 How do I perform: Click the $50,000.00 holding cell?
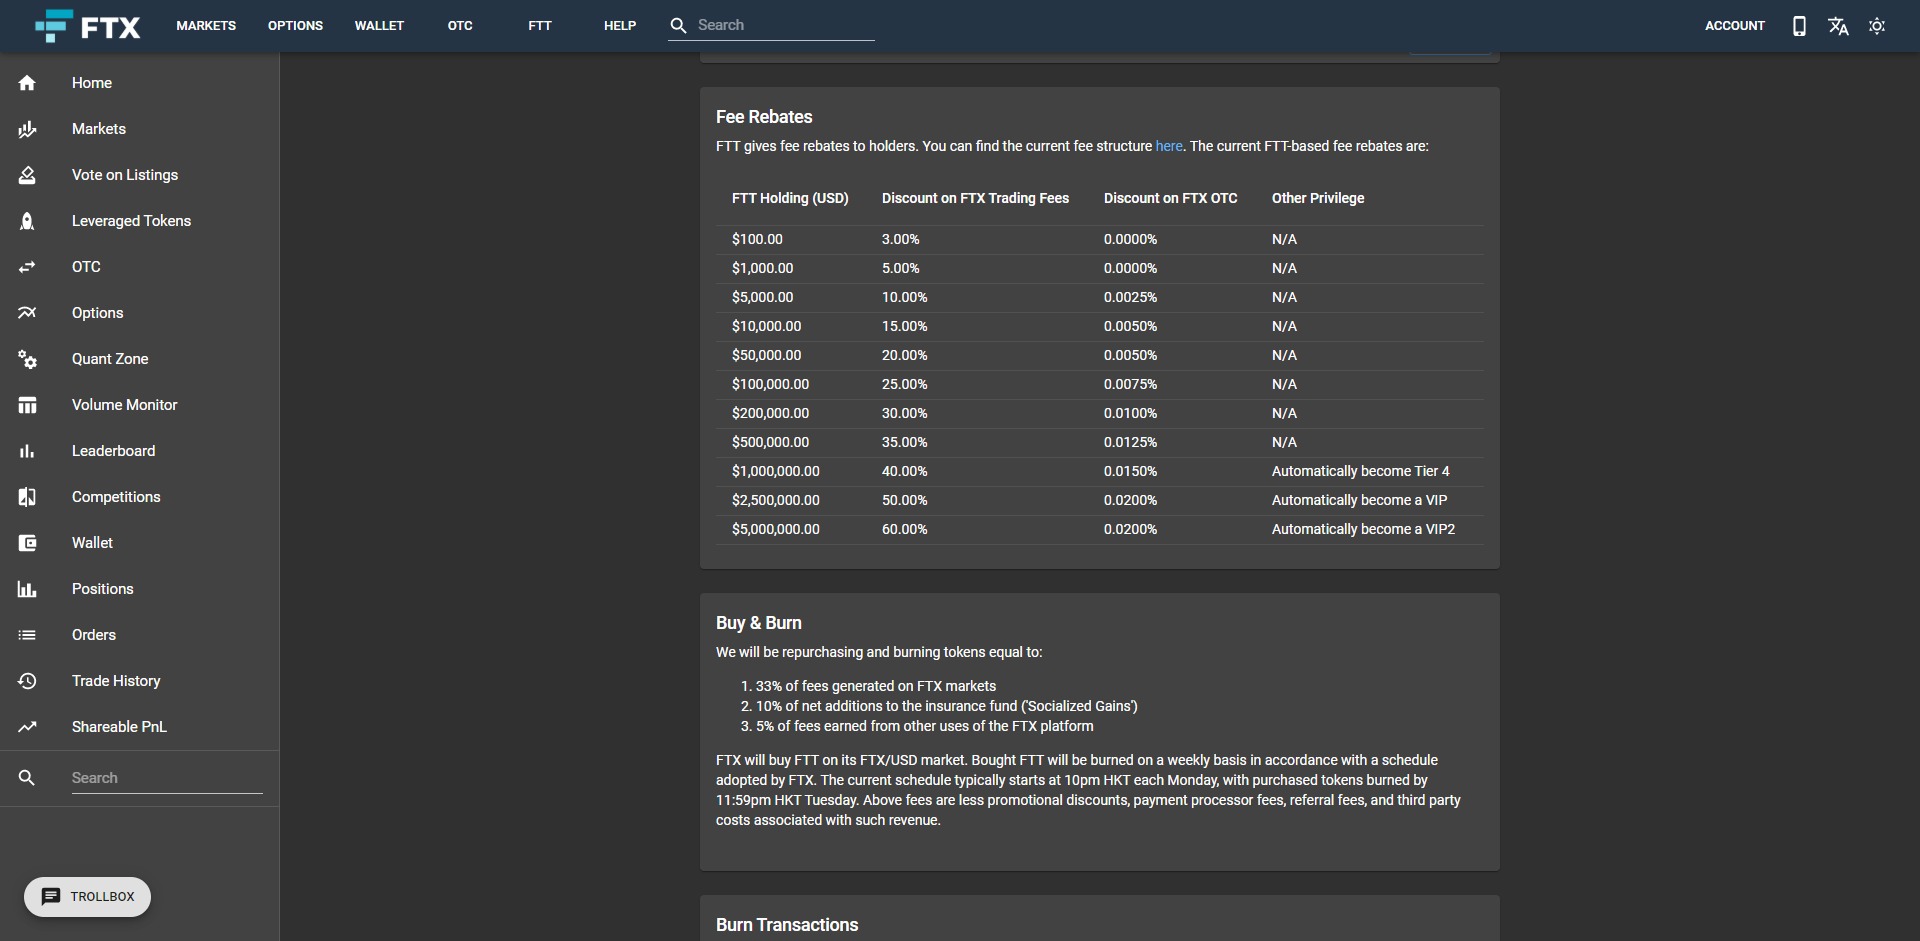tap(766, 355)
